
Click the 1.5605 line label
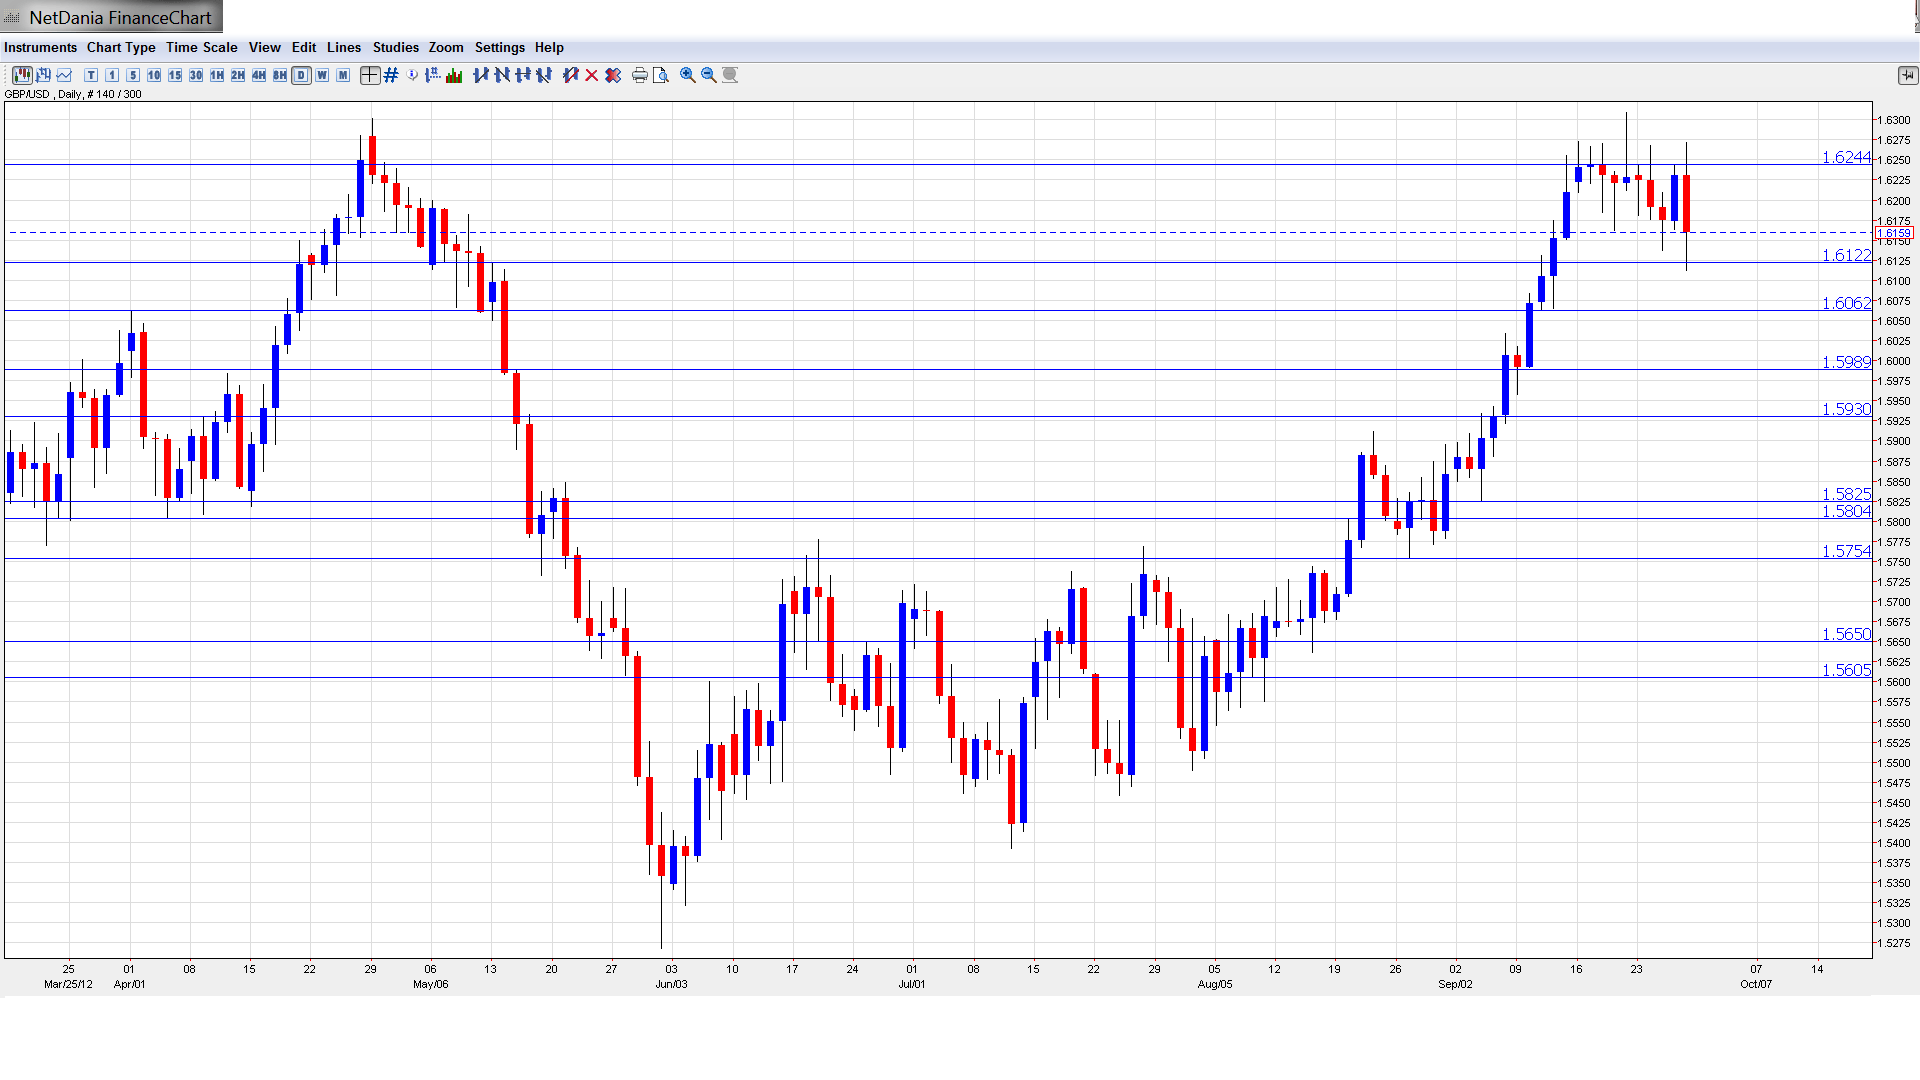pos(1846,670)
